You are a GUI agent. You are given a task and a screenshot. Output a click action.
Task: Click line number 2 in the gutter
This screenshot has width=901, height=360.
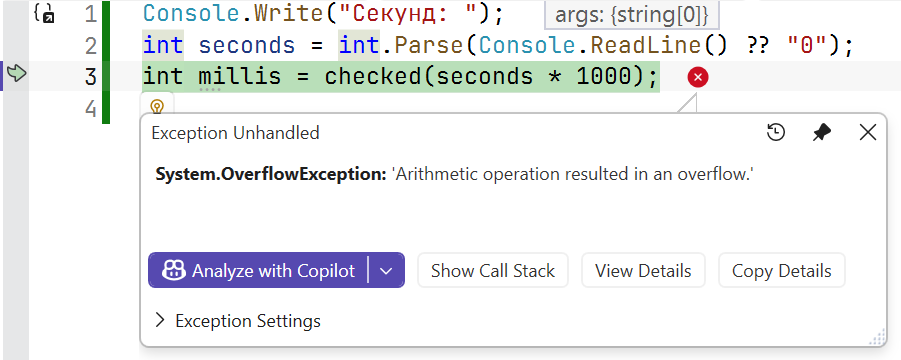pyautogui.click(x=90, y=45)
